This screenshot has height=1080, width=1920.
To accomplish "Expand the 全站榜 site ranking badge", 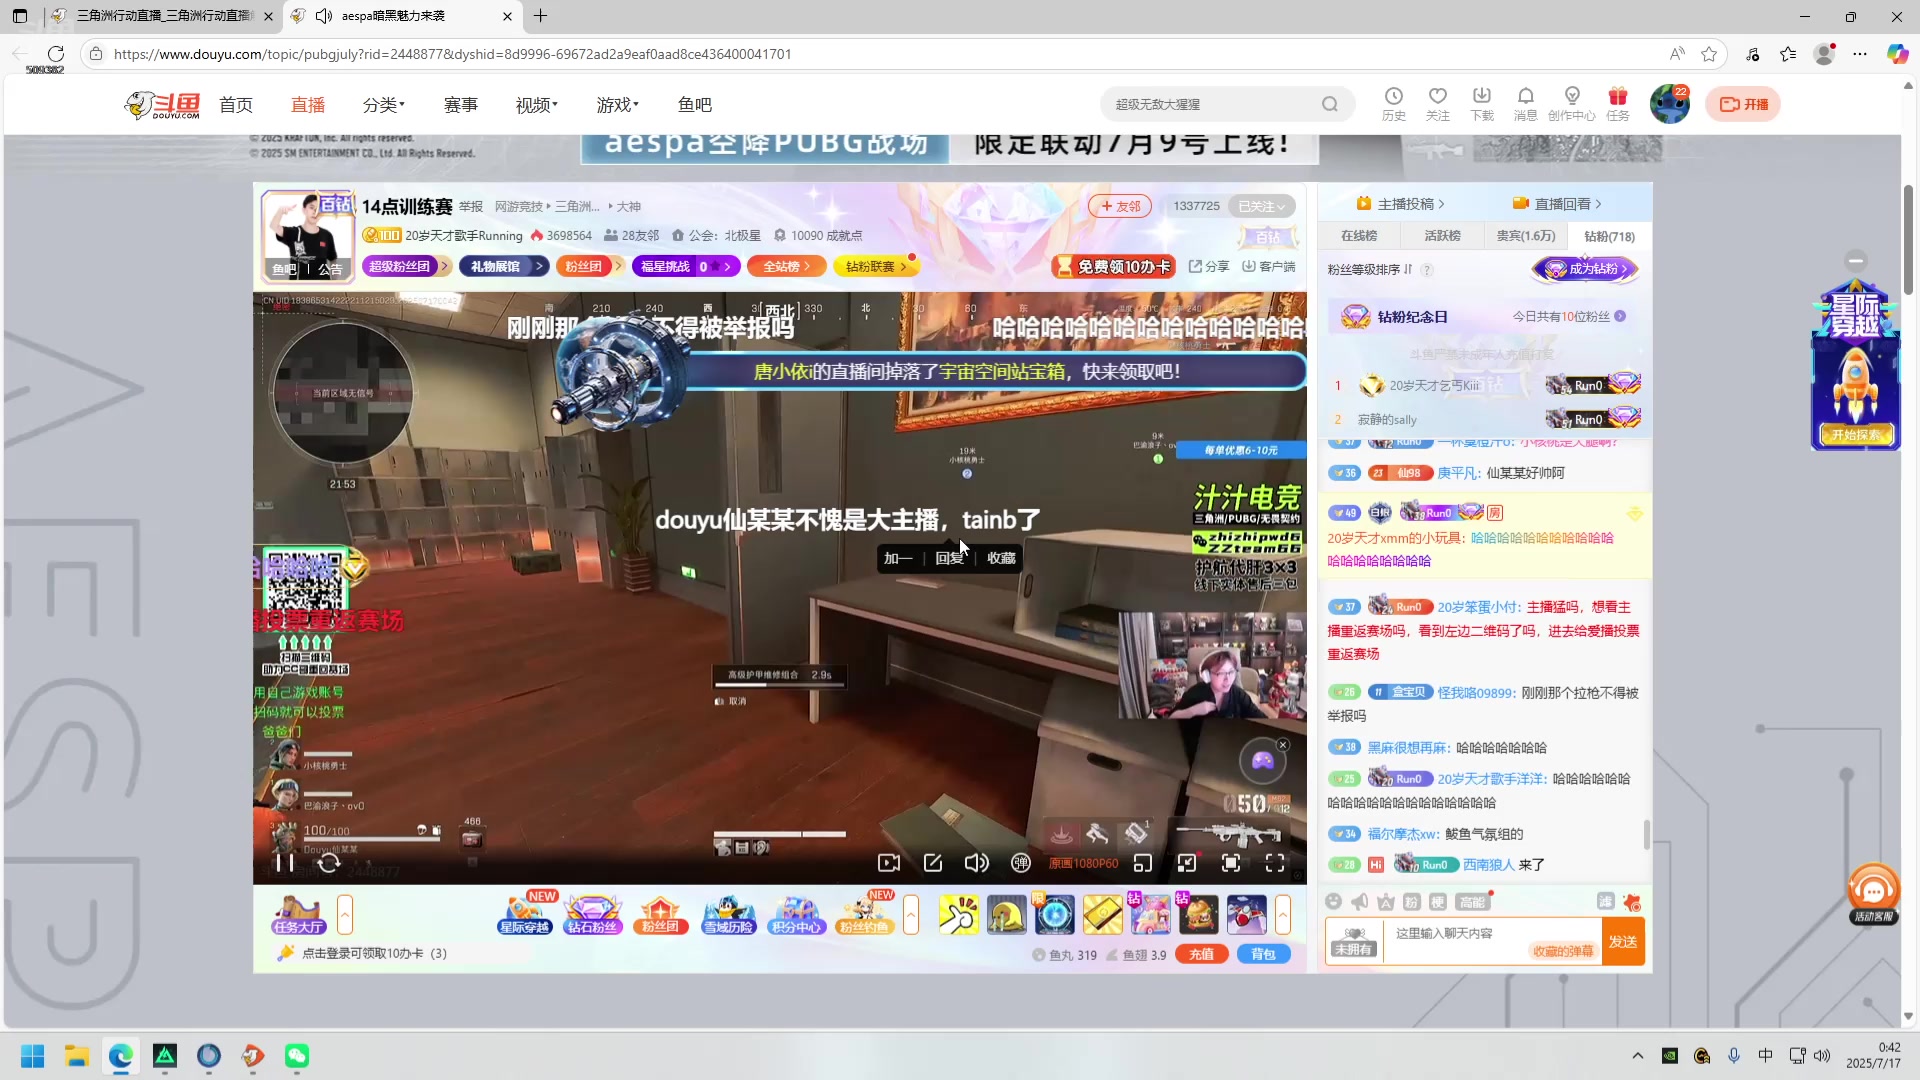I will coord(786,266).
